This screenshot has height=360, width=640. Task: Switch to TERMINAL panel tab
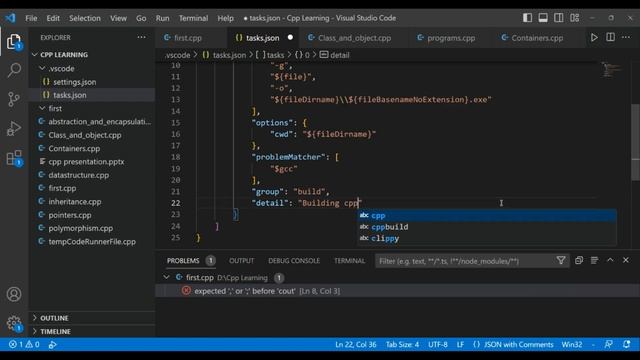click(x=349, y=261)
